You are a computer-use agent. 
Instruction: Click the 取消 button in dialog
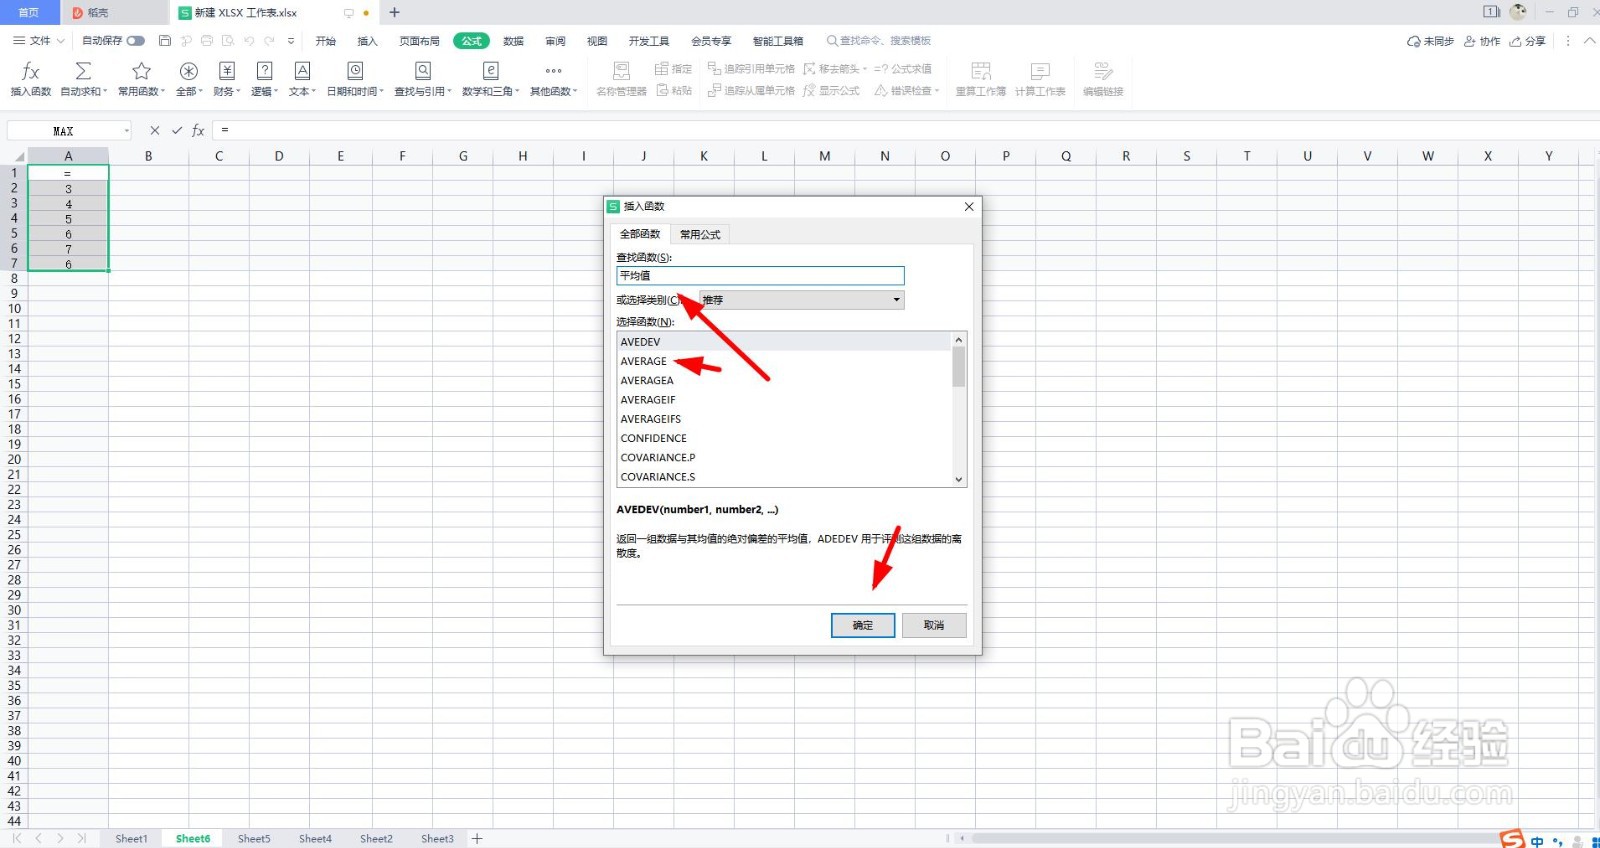tap(934, 625)
